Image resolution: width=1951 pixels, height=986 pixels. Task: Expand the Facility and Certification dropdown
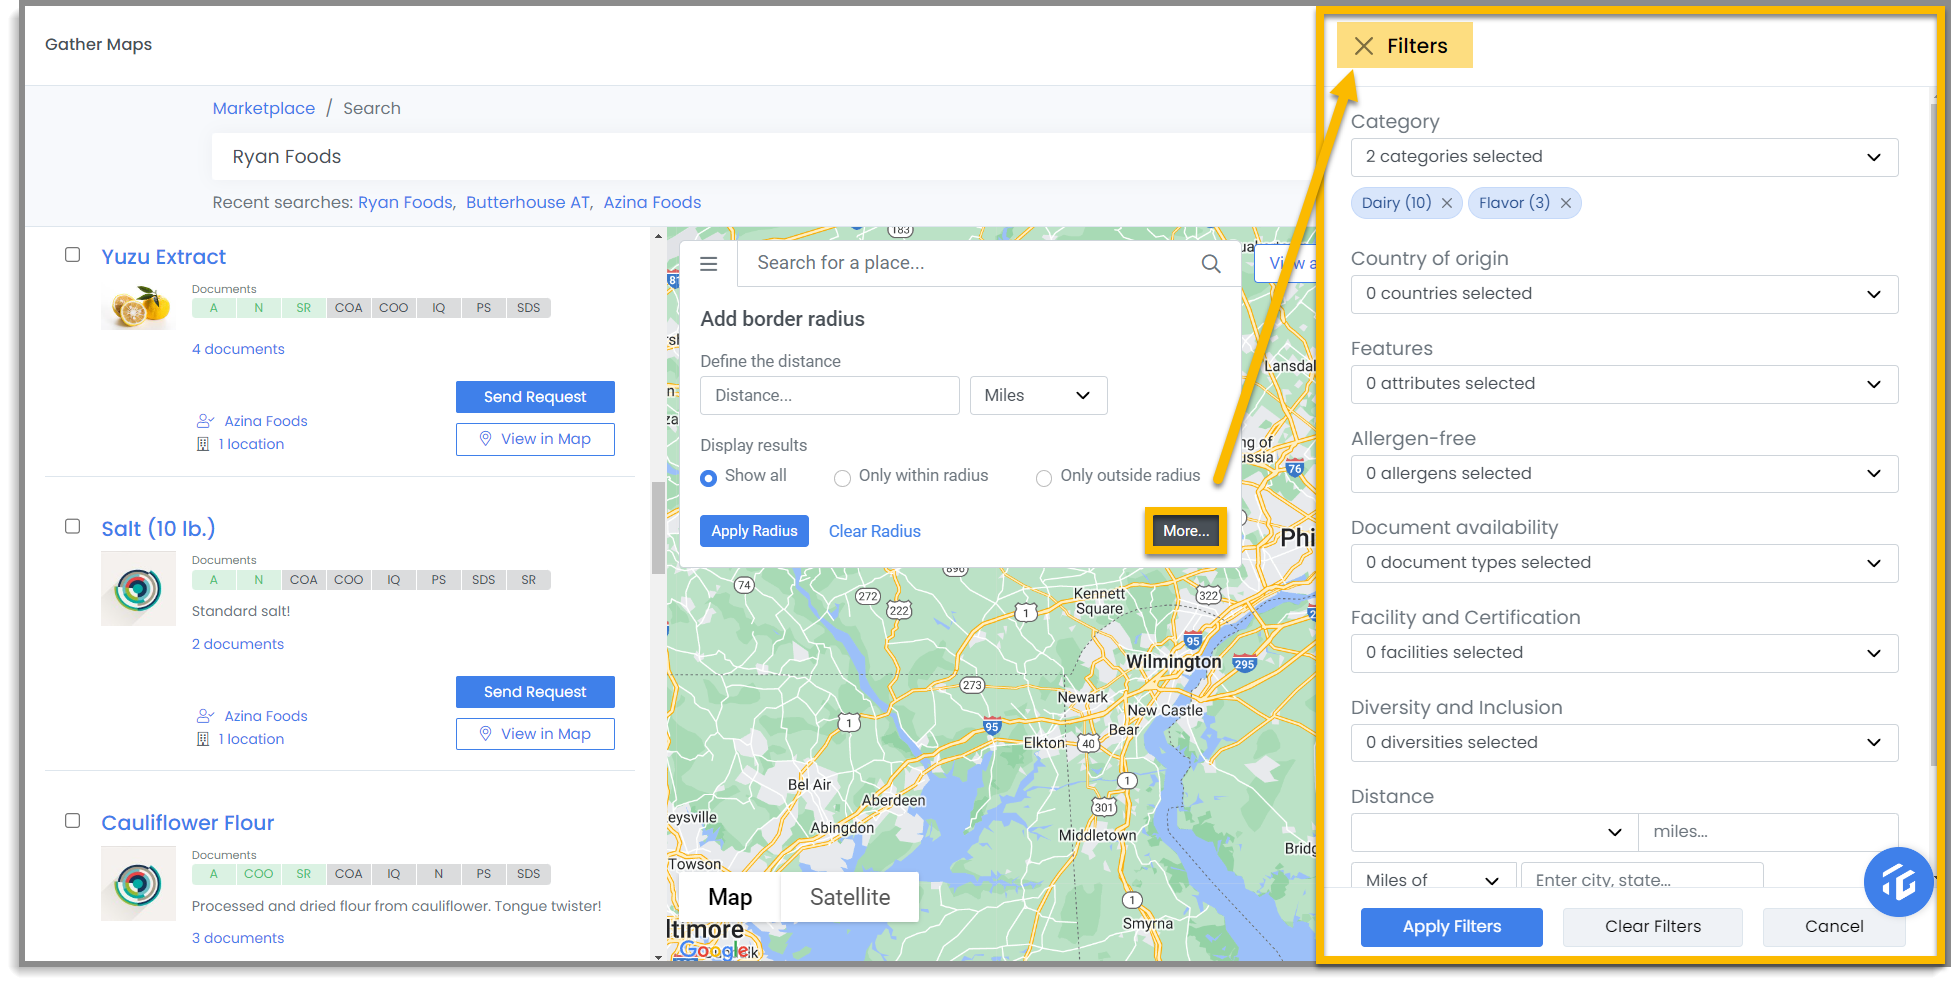point(1624,653)
